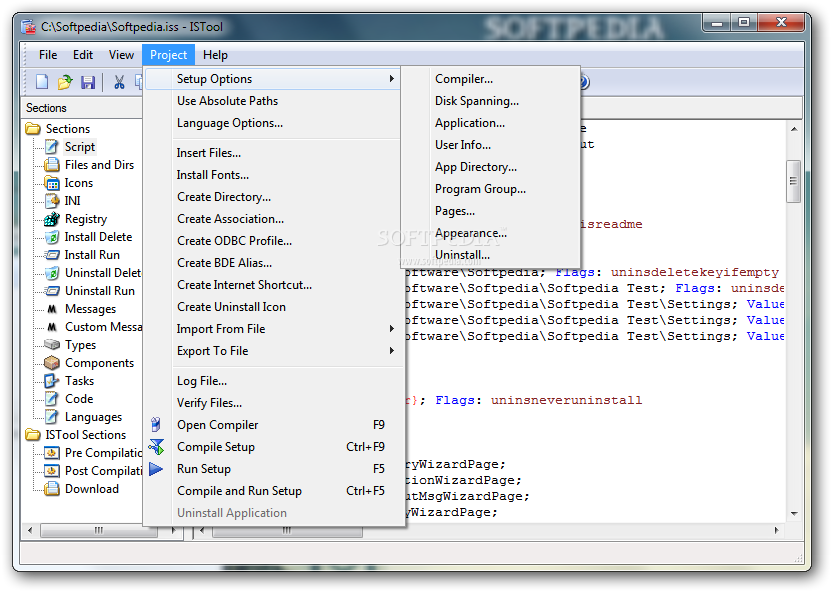Open the Help menu
Image resolution: width=832 pixels, height=592 pixels.
coord(215,55)
